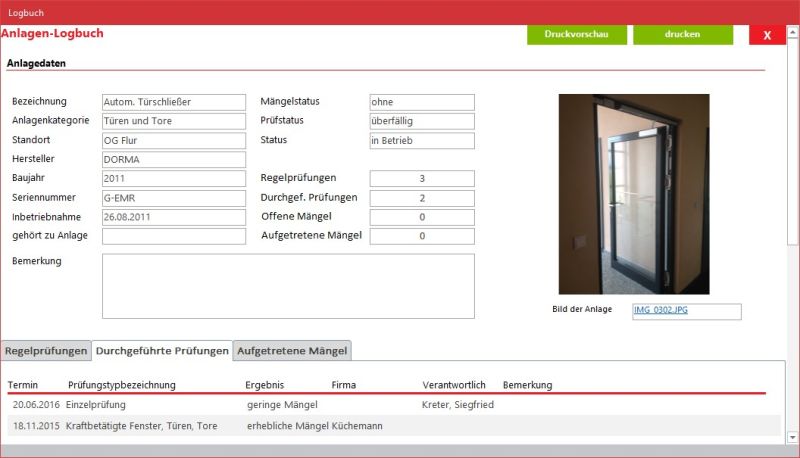Focus the Anlagenkategorie input field

(174, 121)
